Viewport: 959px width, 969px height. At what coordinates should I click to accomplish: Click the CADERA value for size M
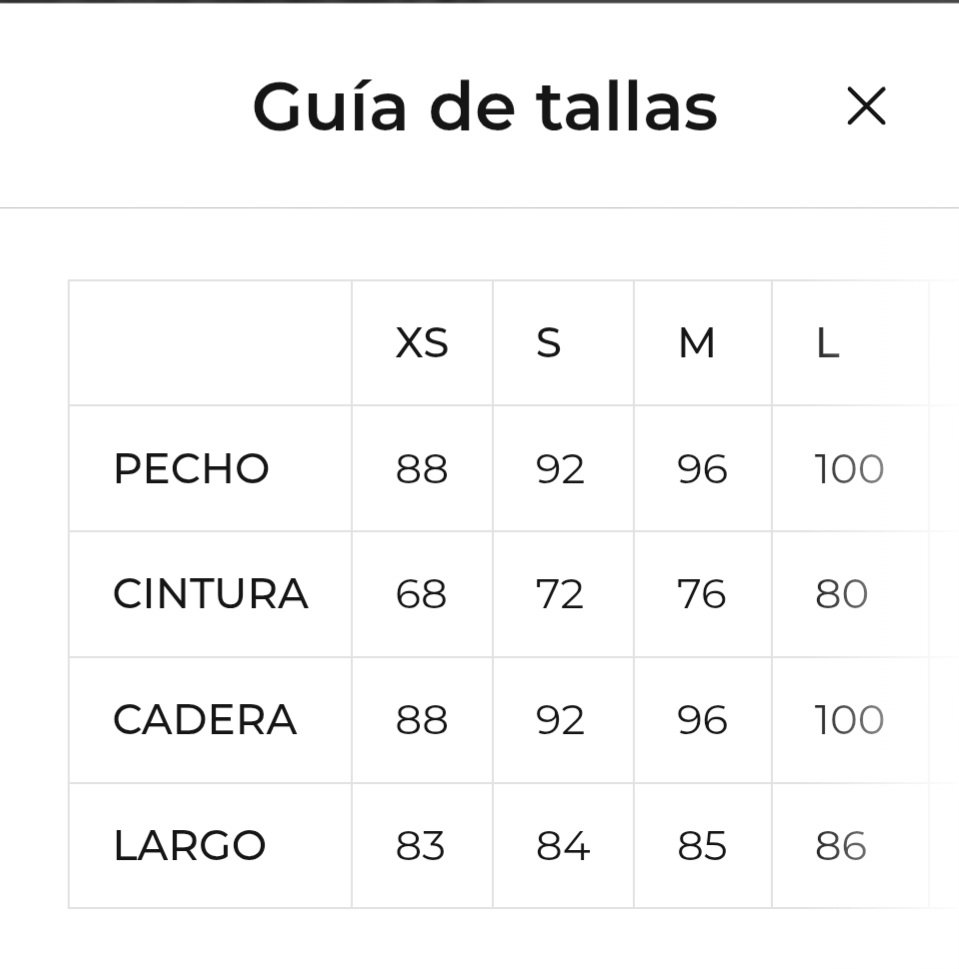[702, 720]
